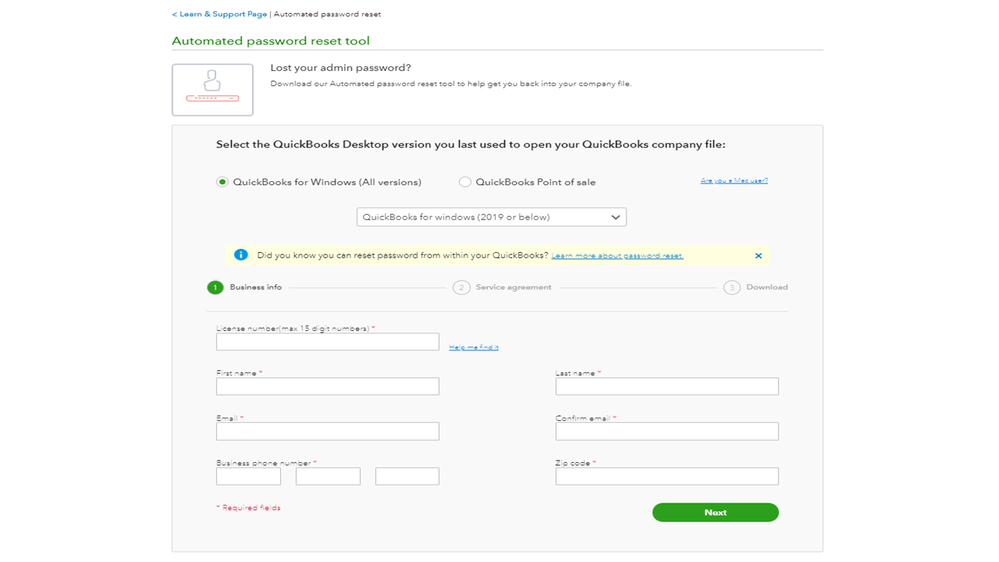Go back to Learn & Support Page
Screen dimensions: 999x562
(219, 15)
